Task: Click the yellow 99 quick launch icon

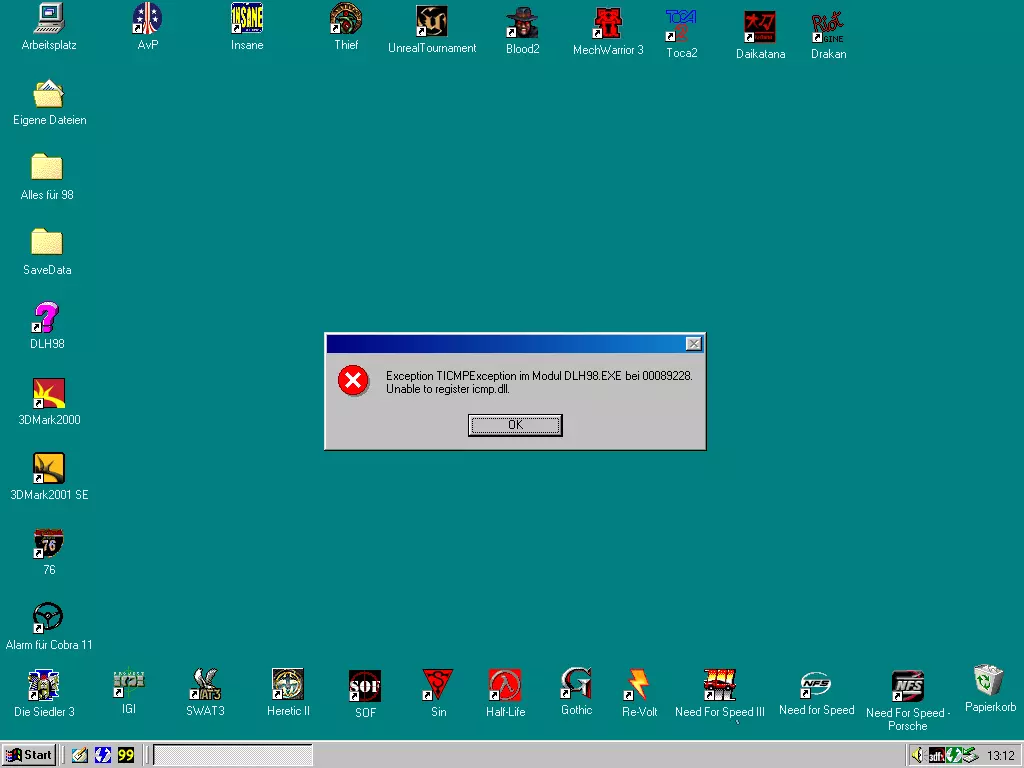Action: 126,756
